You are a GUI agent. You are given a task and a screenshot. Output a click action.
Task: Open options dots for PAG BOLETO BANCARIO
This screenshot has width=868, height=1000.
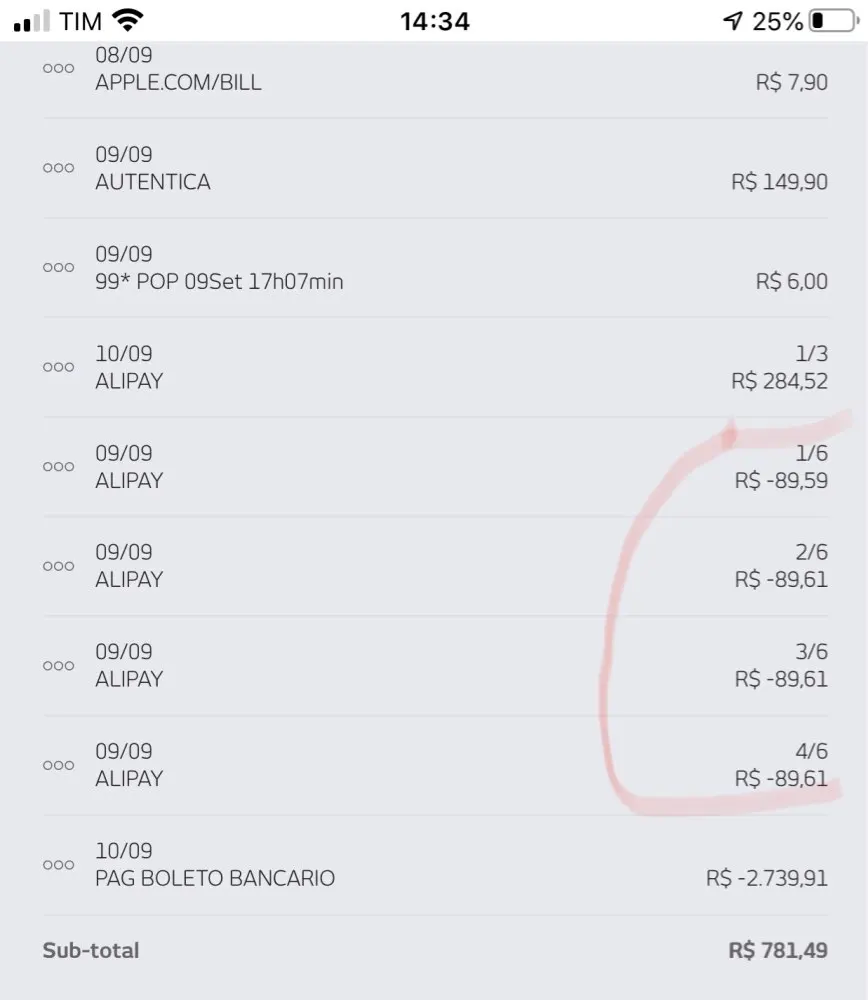(x=58, y=865)
